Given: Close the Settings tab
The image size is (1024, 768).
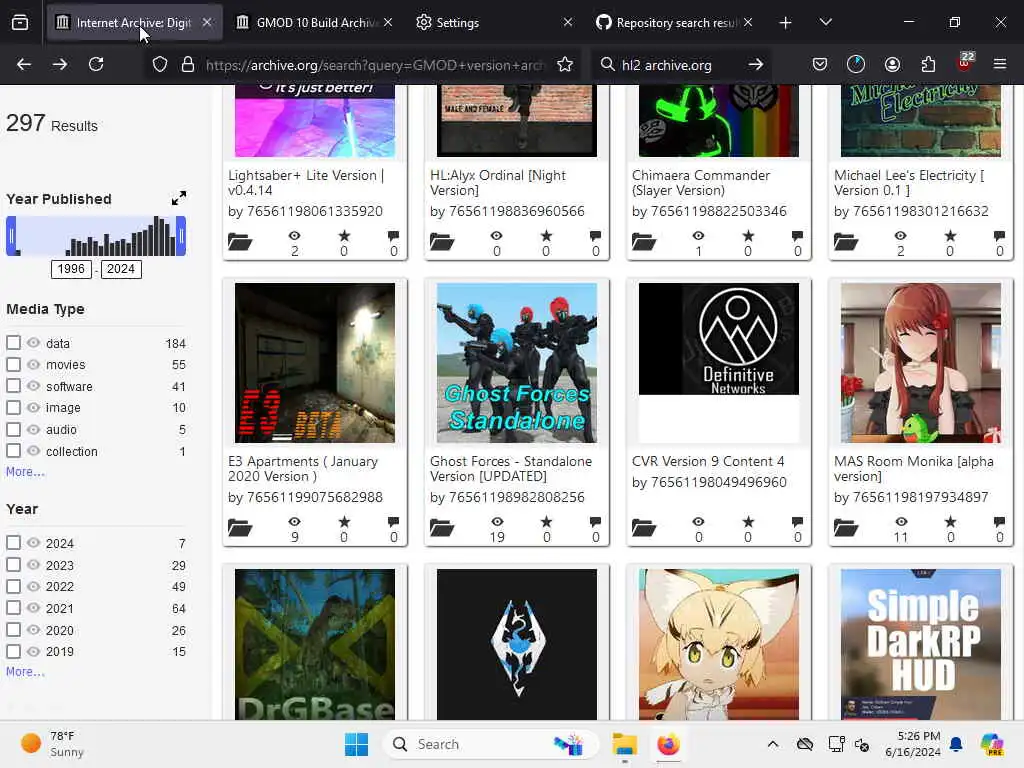Looking at the screenshot, I should [568, 23].
